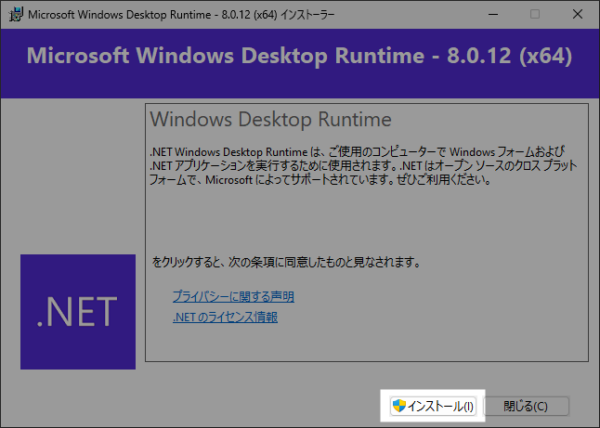Close the installer with the title bar X

point(579,15)
